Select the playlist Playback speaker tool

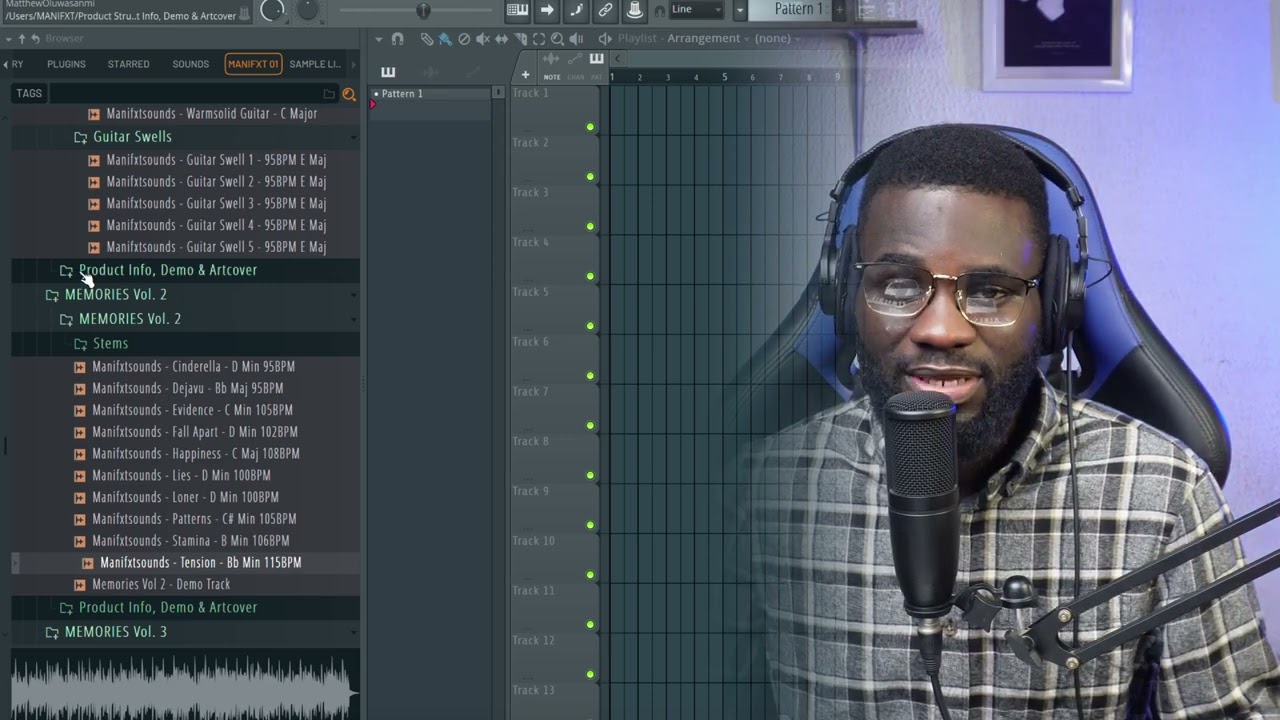click(576, 39)
